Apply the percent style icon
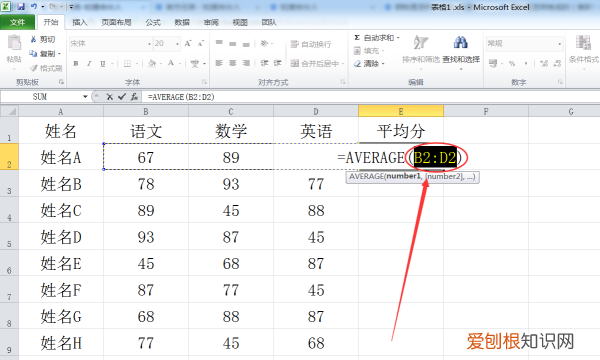The height and width of the screenshot is (360, 600). (512, 64)
